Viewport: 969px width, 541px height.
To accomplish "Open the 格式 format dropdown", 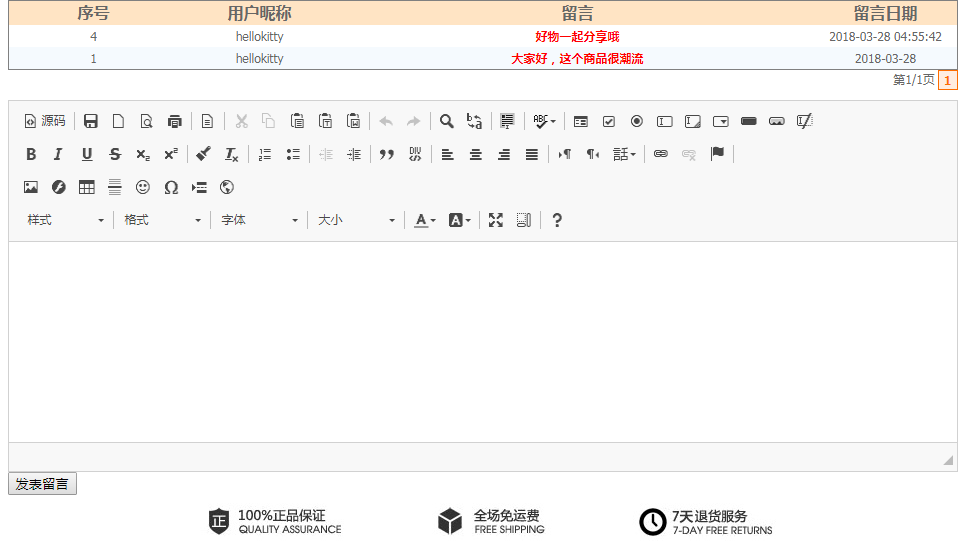I will 163,220.
